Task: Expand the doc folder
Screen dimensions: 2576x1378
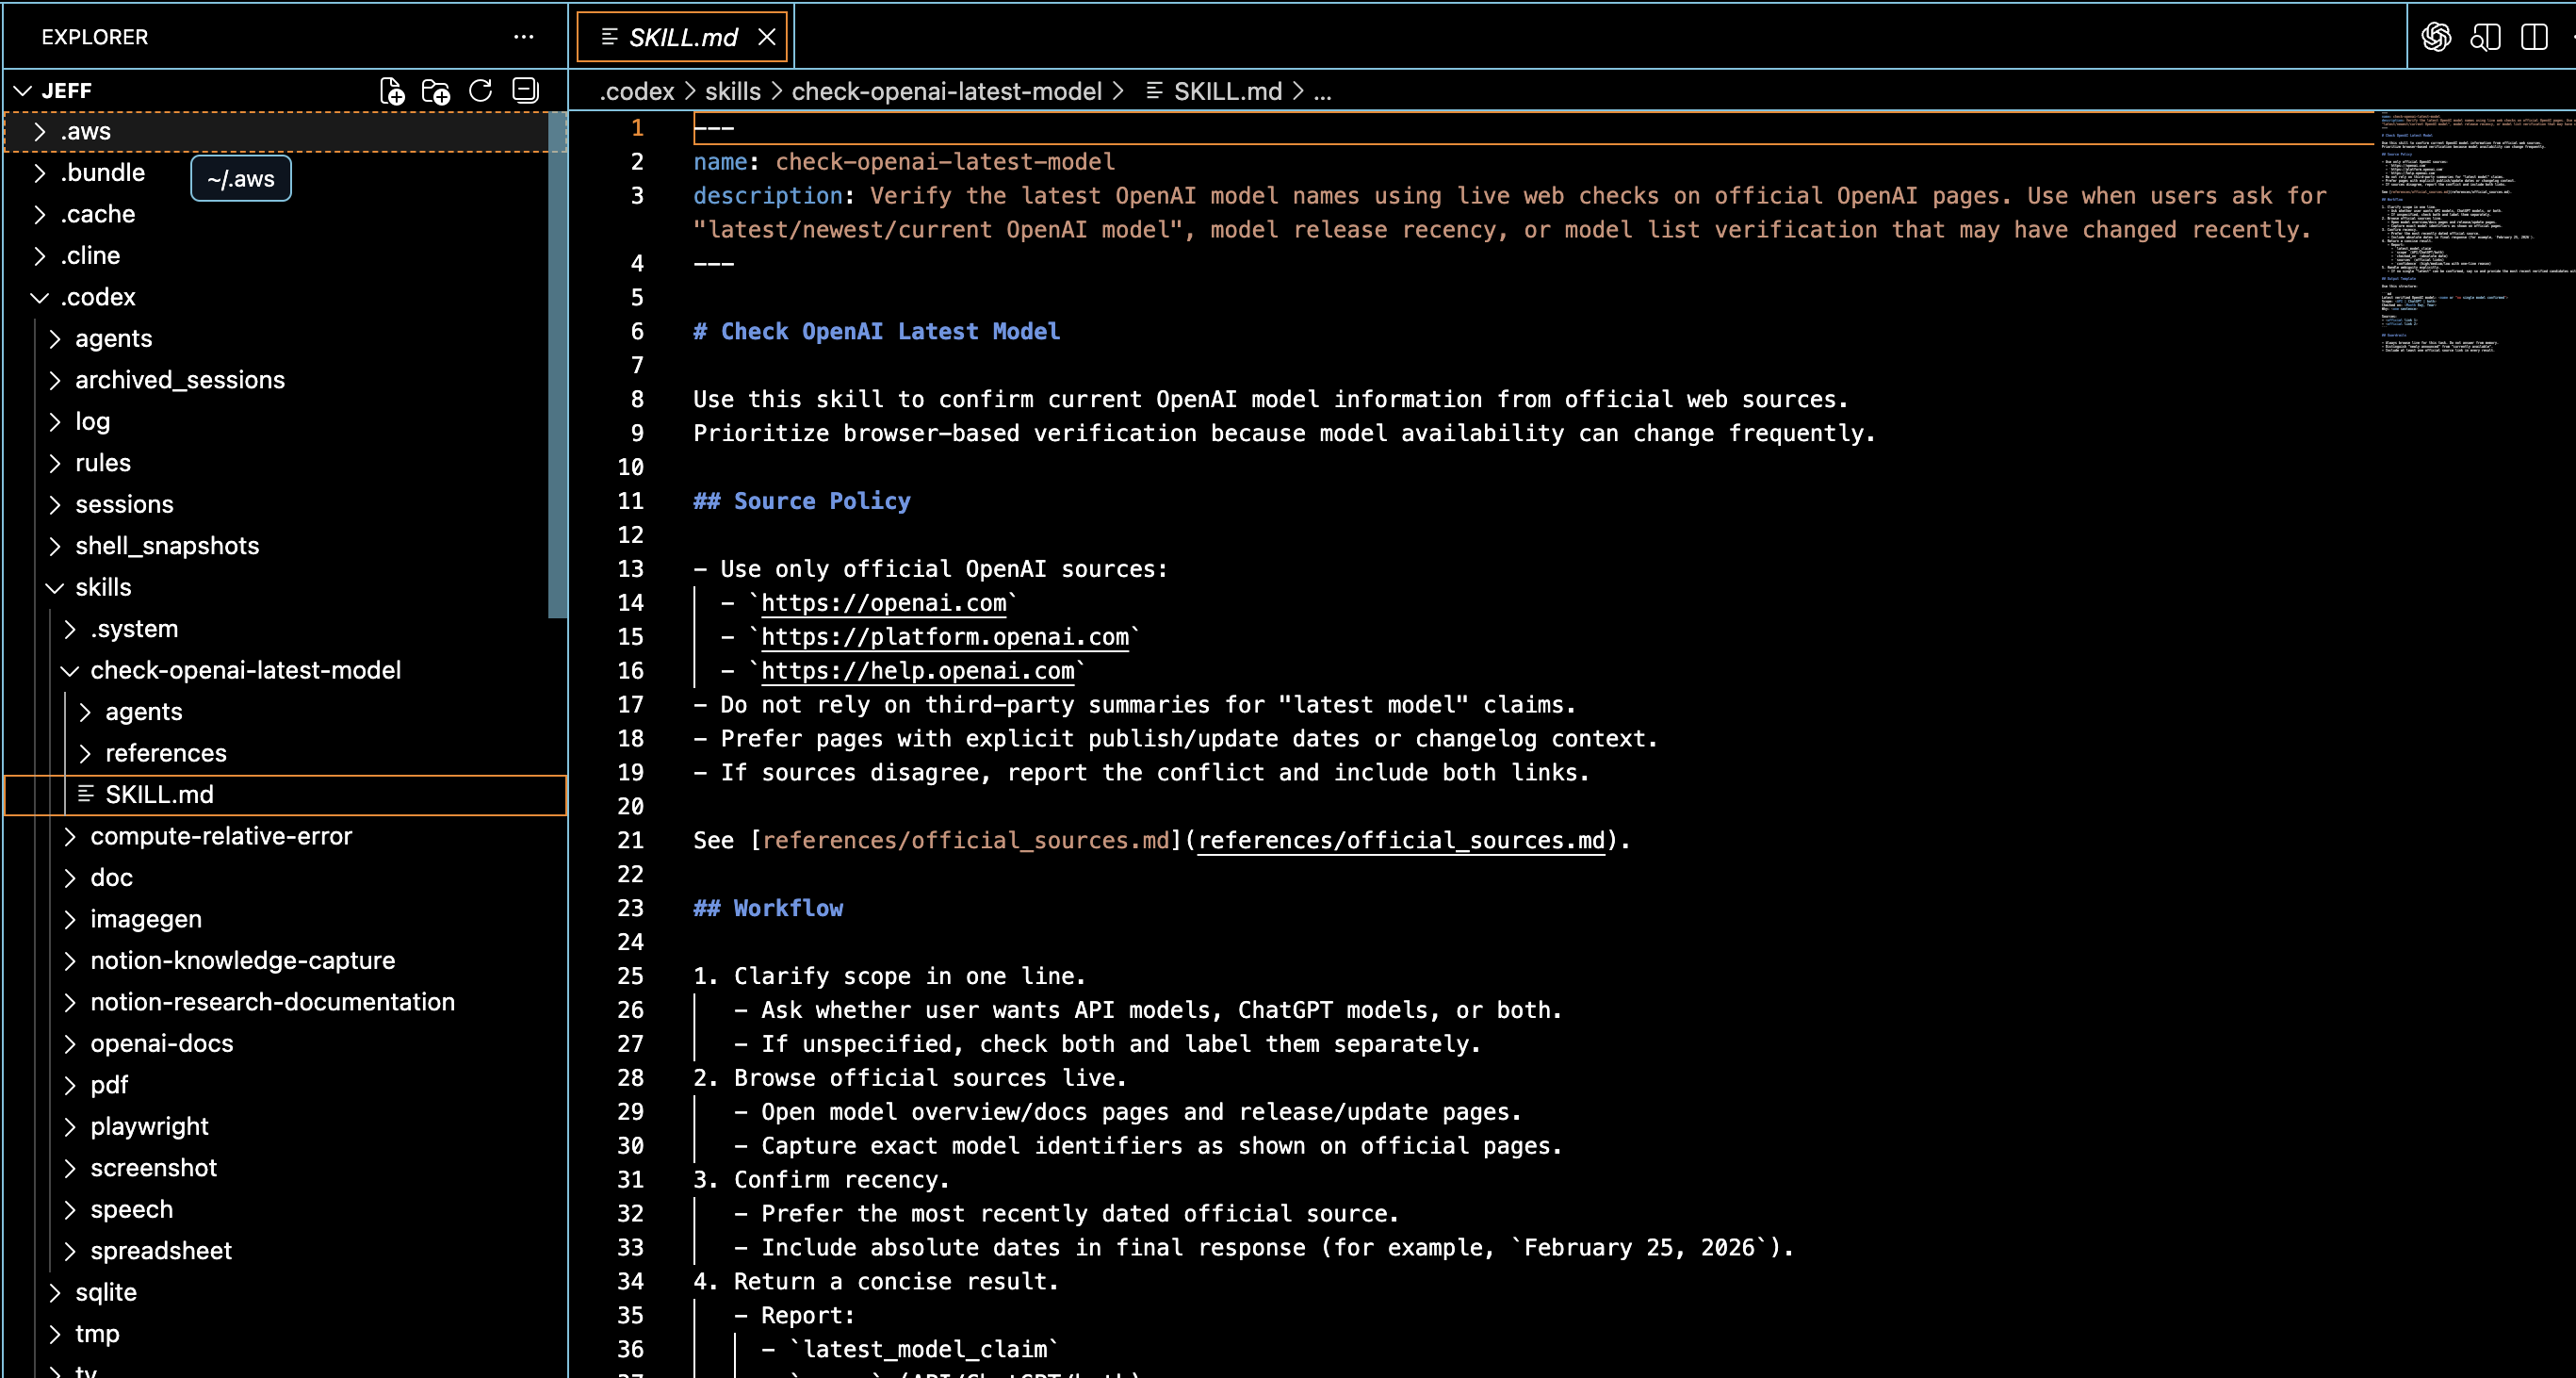Action: pyautogui.click(x=286, y=878)
